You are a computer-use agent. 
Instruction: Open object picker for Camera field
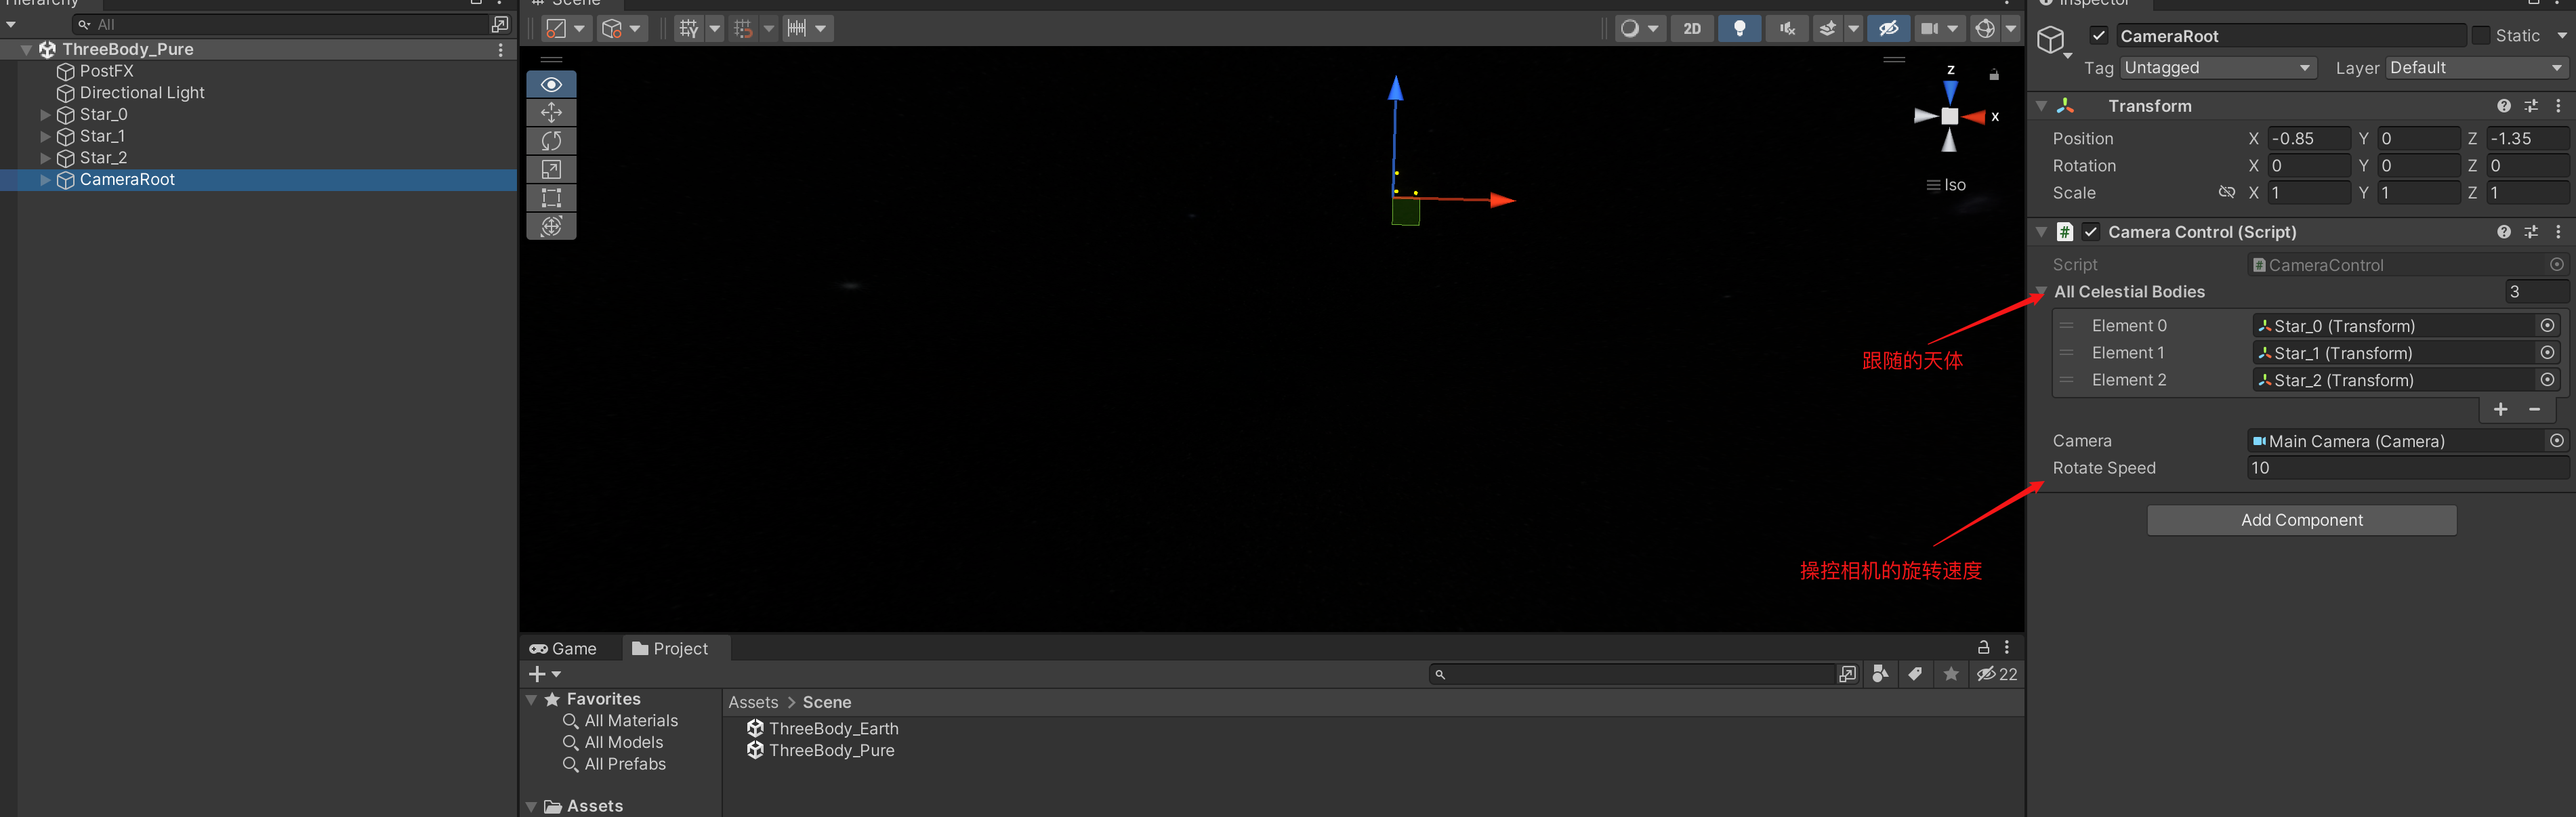[x=2557, y=441]
